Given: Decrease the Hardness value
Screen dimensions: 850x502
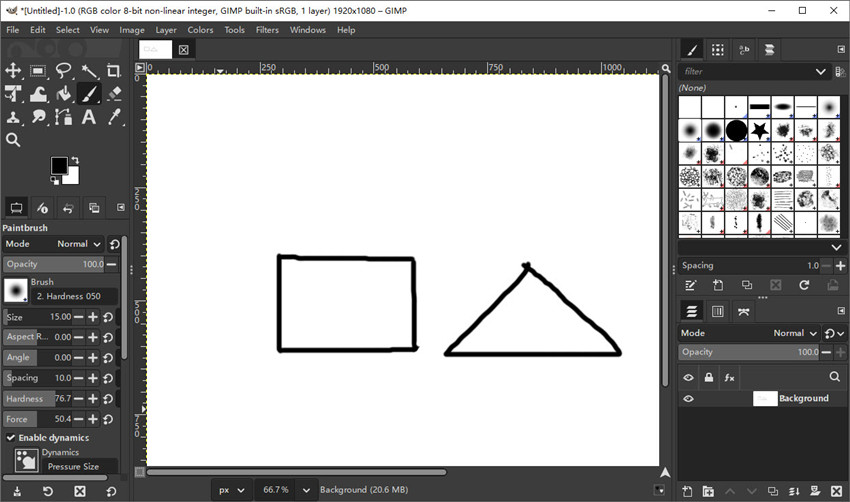Looking at the screenshot, I should coord(79,398).
